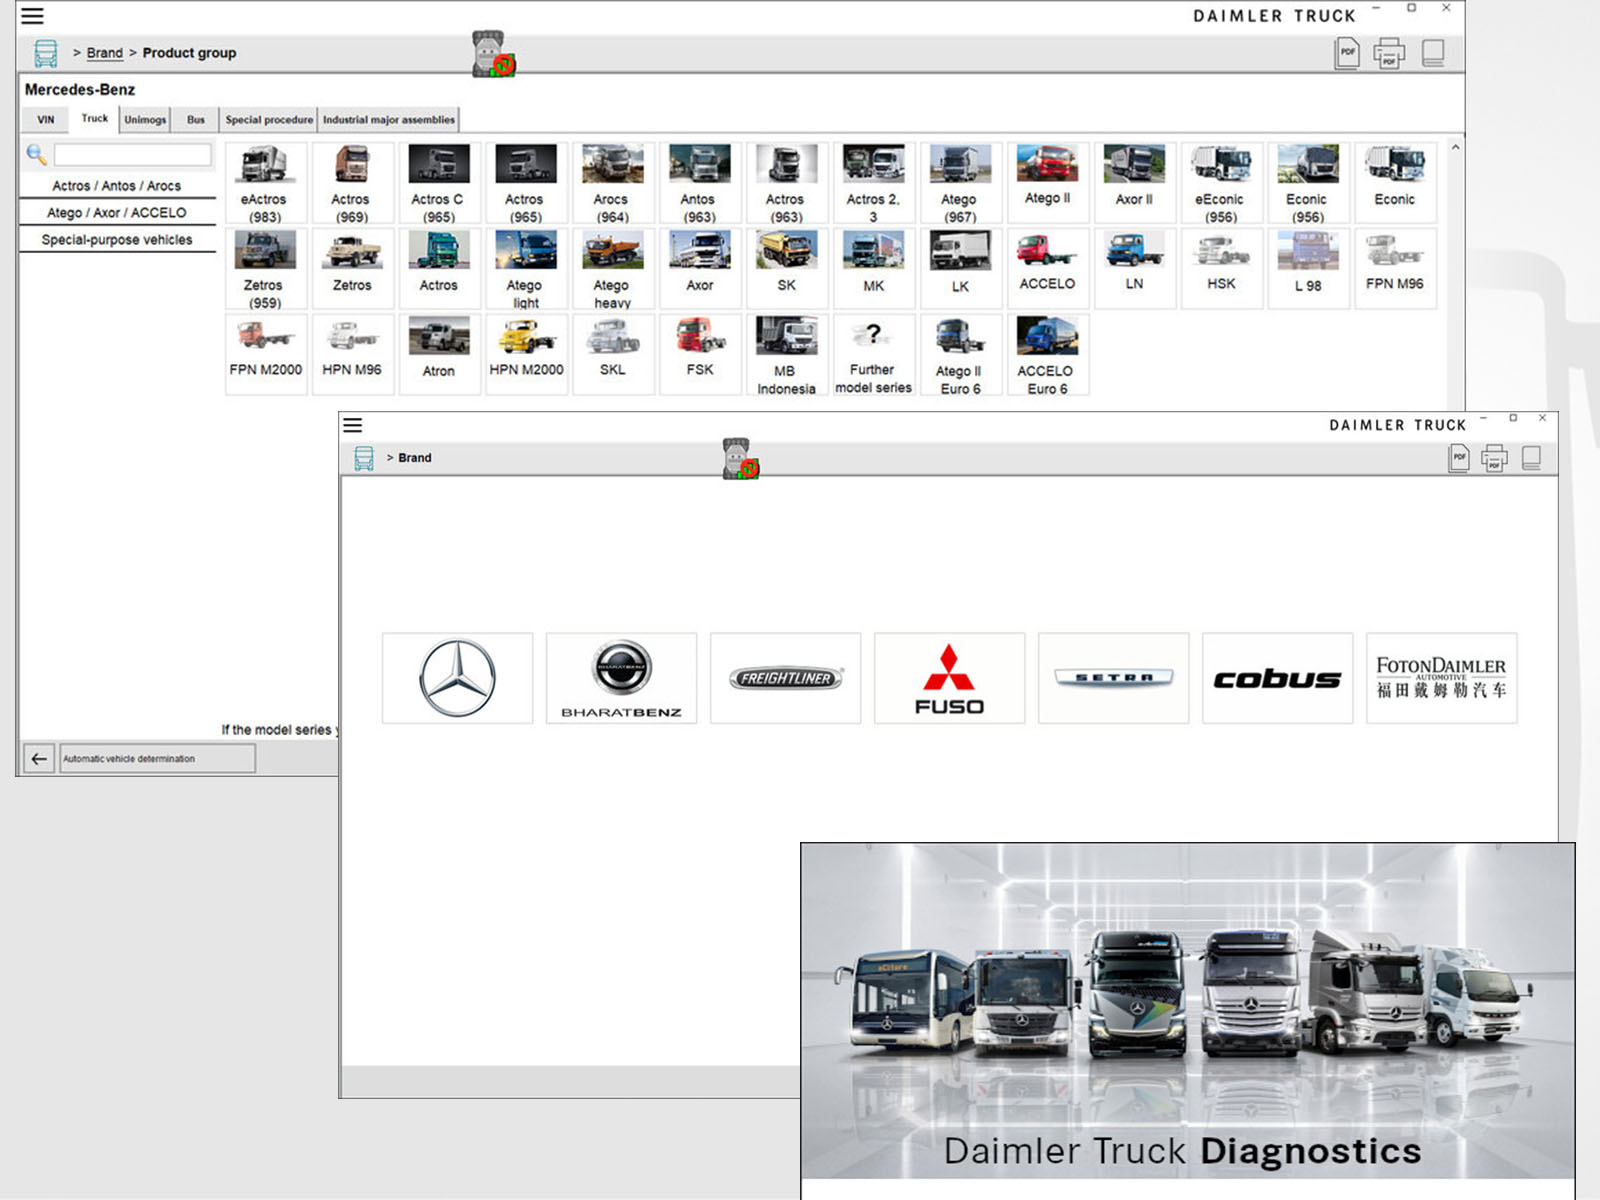Click print PDF icon in Product group window

pos(1389,53)
